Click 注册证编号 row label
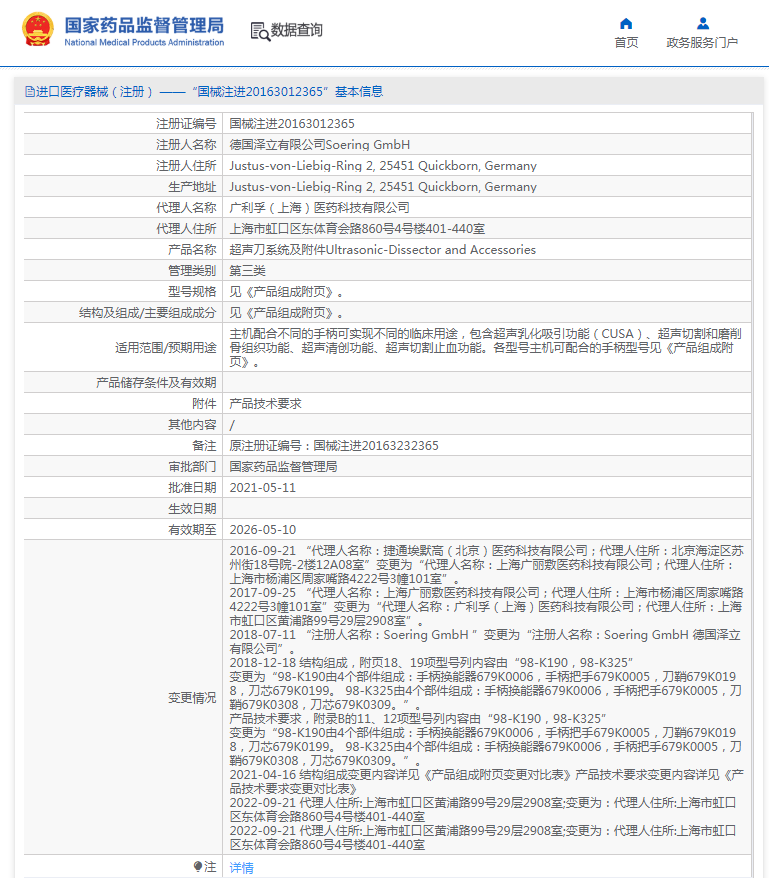This screenshot has width=769, height=878. pyautogui.click(x=186, y=124)
